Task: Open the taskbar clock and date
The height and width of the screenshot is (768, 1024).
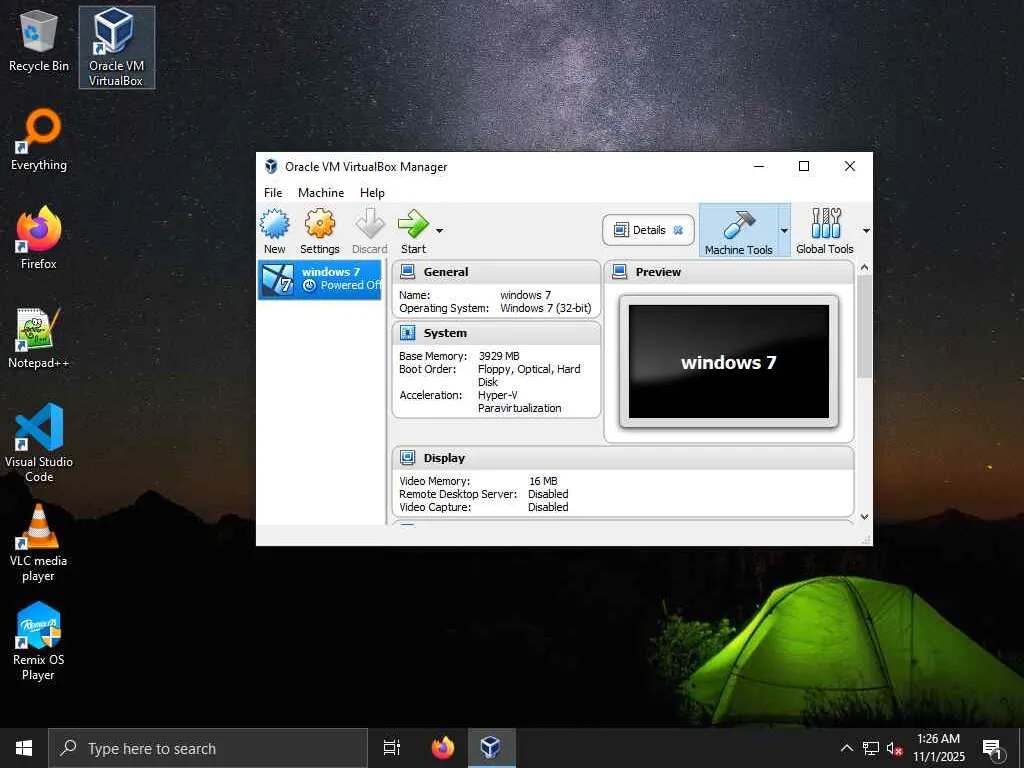Action: 938,748
